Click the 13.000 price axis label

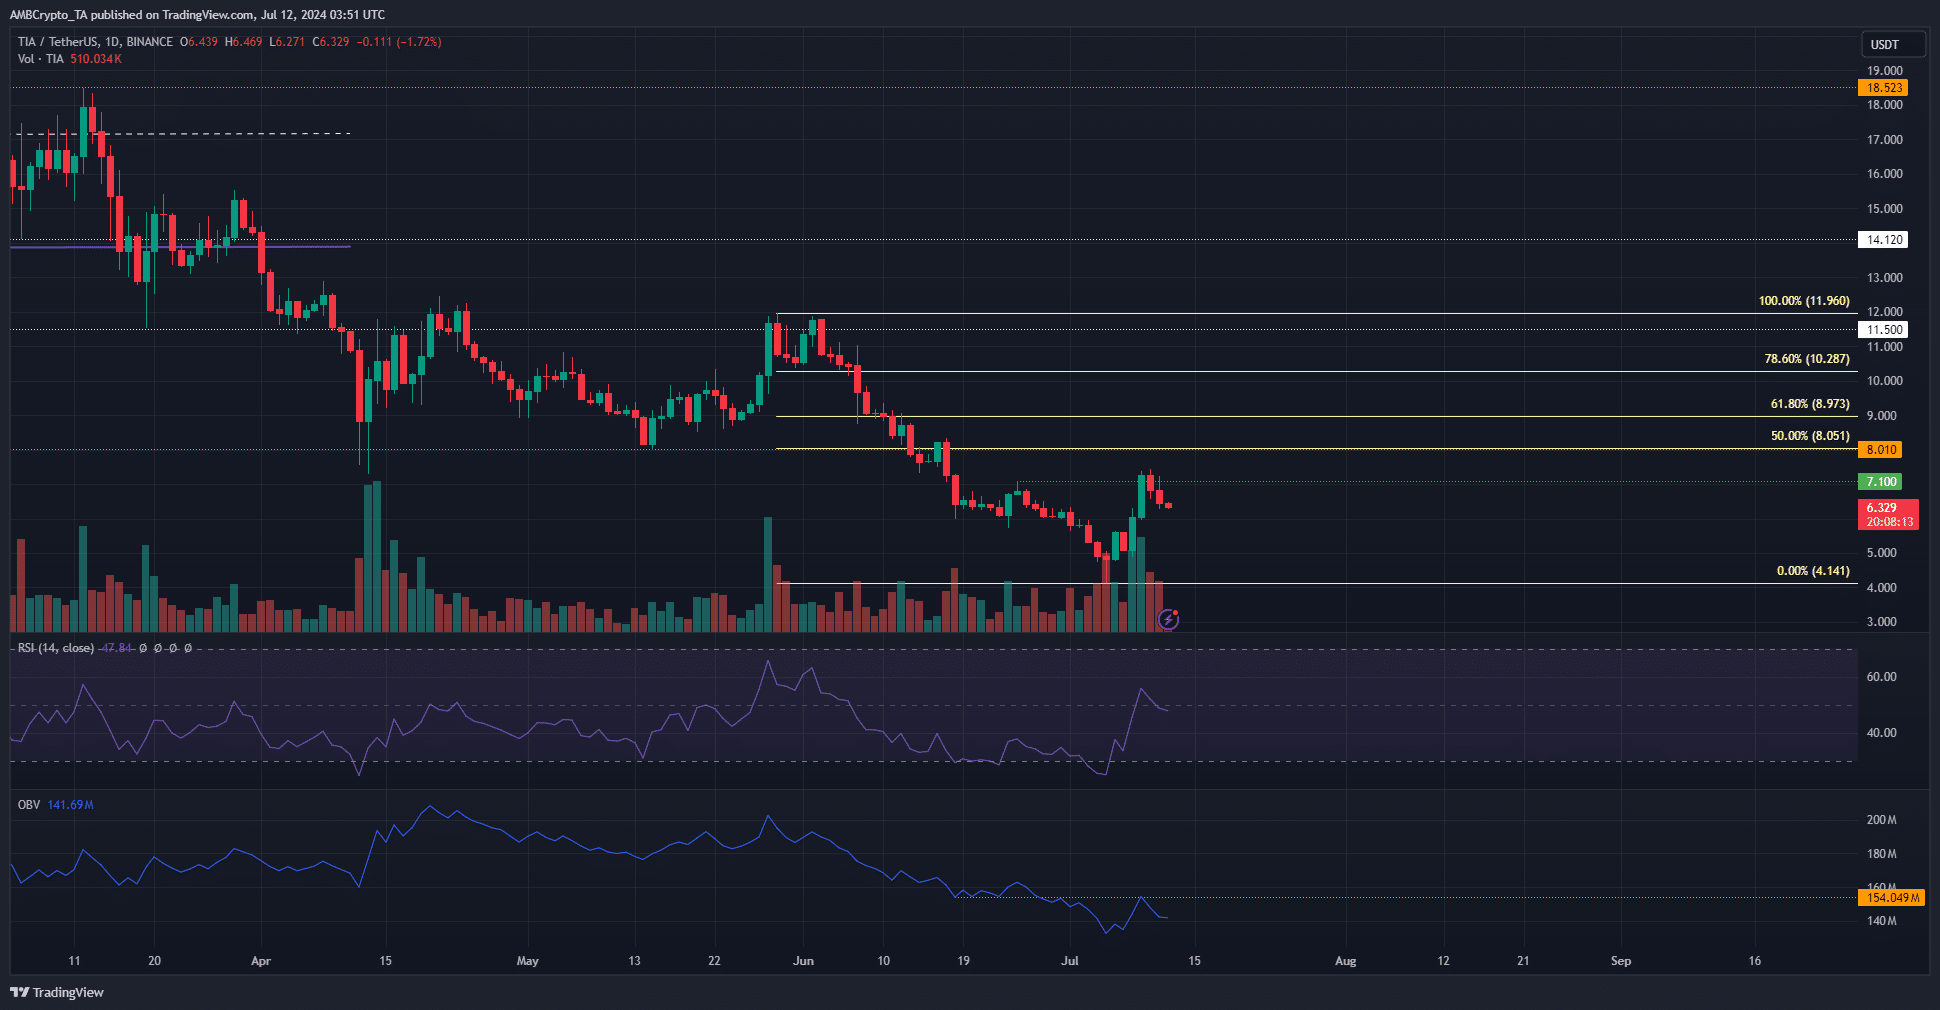point(1885,278)
